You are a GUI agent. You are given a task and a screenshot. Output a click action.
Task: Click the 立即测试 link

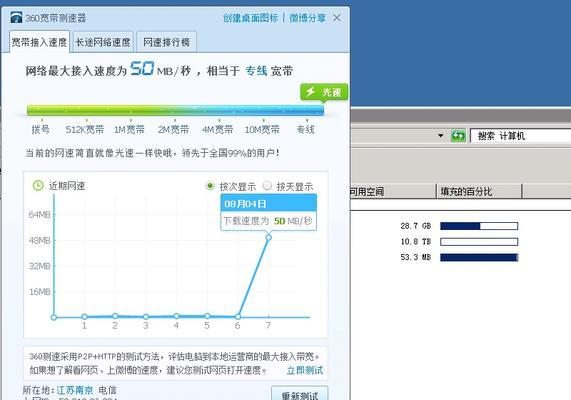click(x=304, y=370)
